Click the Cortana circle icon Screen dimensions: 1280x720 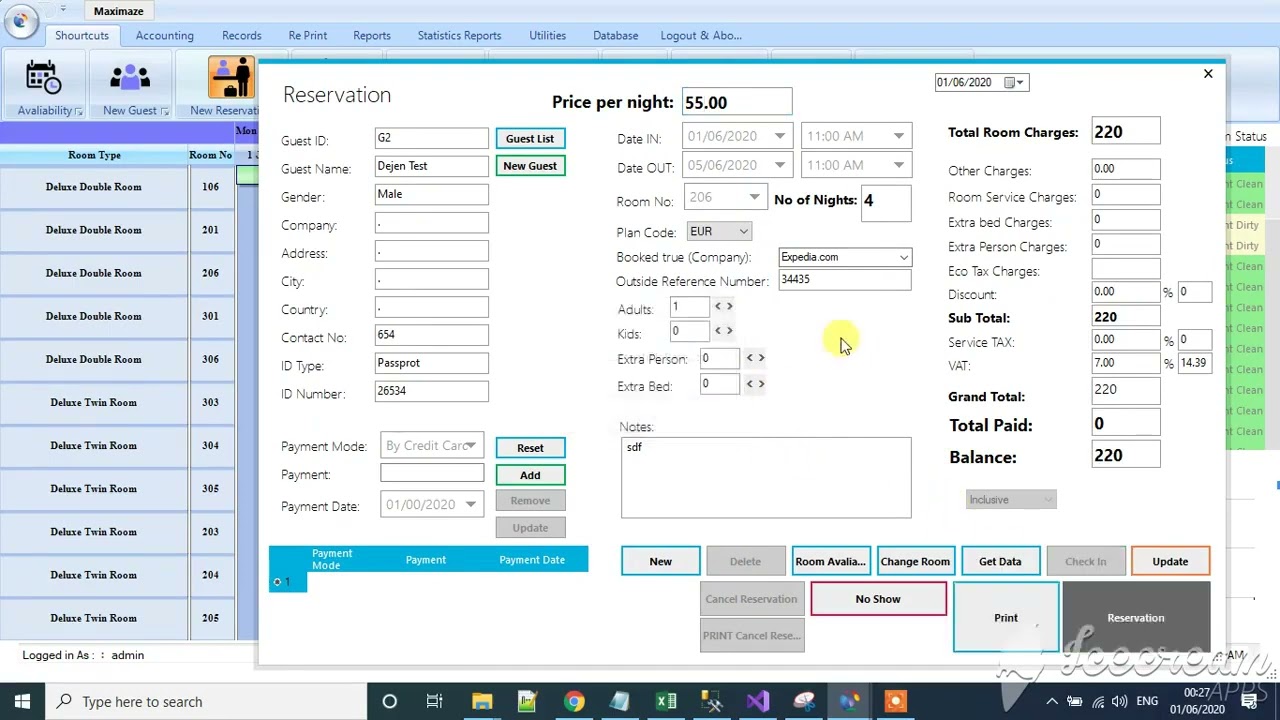390,702
